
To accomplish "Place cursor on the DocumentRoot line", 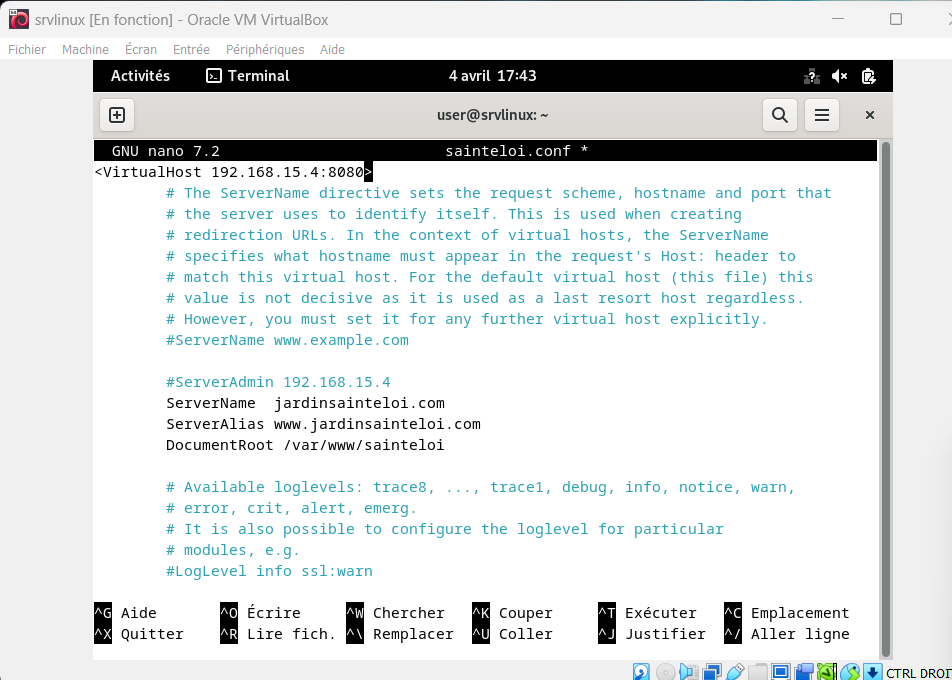I will pos(305,445).
